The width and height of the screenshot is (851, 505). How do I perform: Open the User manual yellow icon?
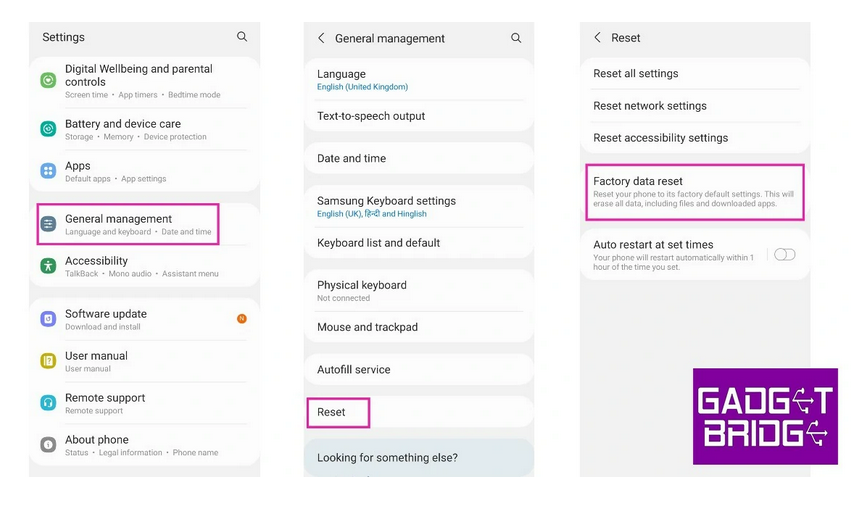(x=48, y=361)
